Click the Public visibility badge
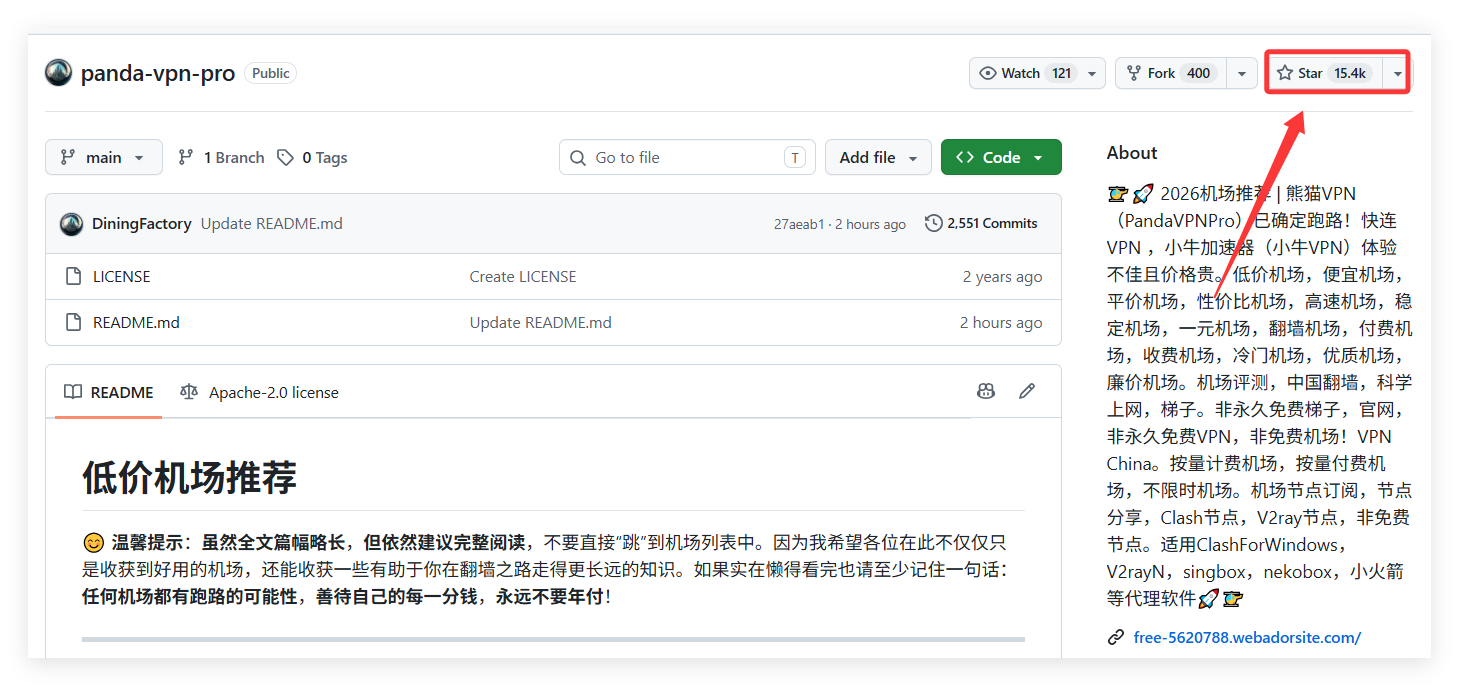The height and width of the screenshot is (686, 1459). coord(270,73)
